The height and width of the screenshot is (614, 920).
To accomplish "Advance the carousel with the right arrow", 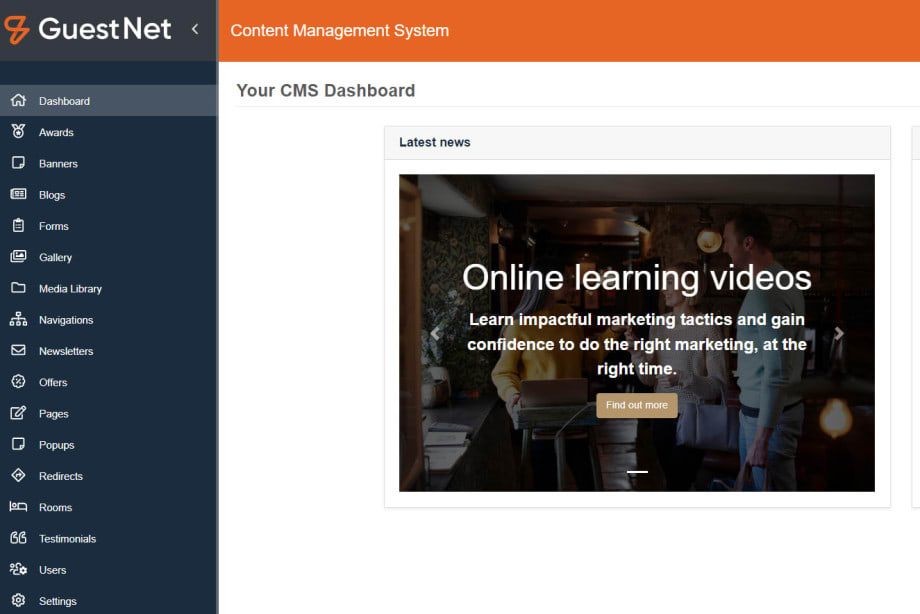I will click(840, 333).
